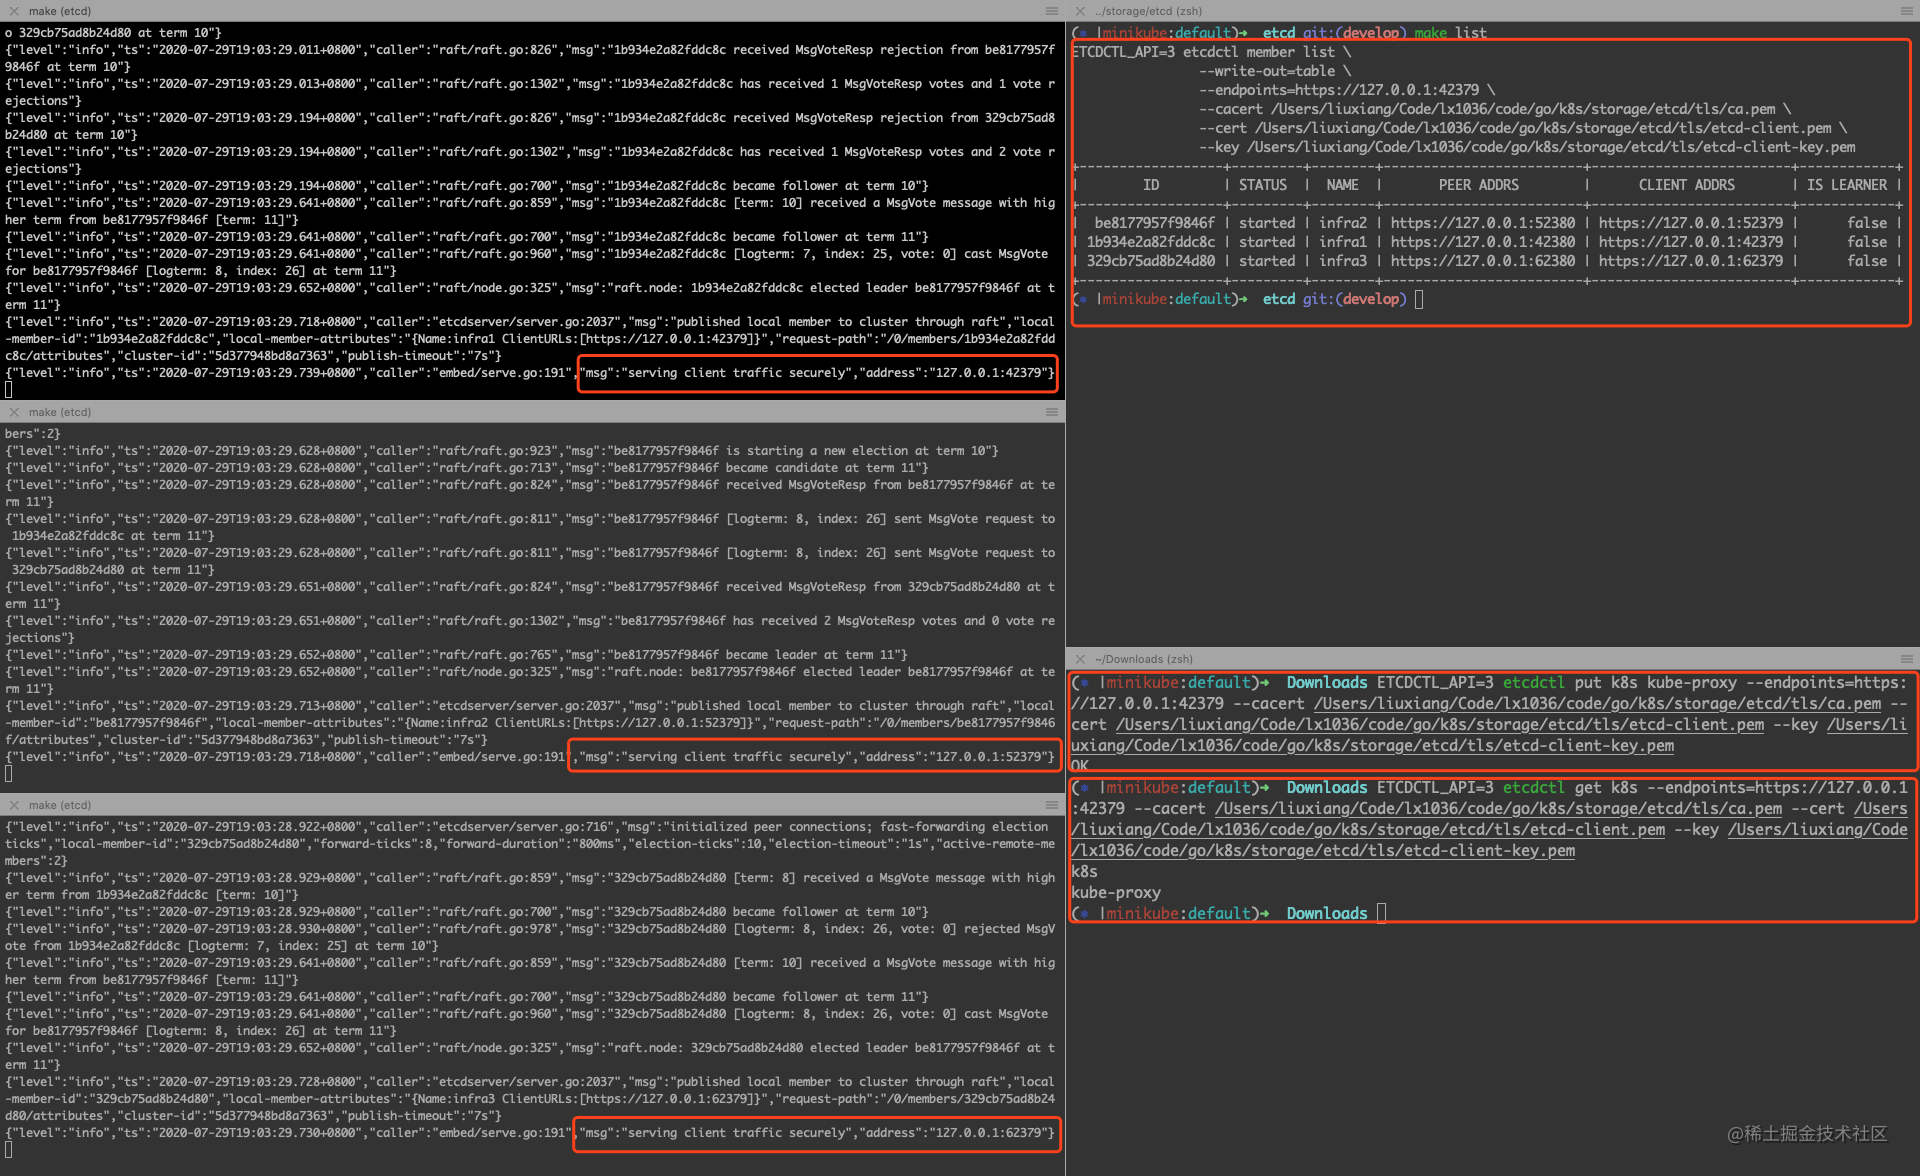Screen dimensions: 1920x1176
Task: Open hamburger menu of ~/Downloads (zsh) pane
Action: coord(1906,659)
